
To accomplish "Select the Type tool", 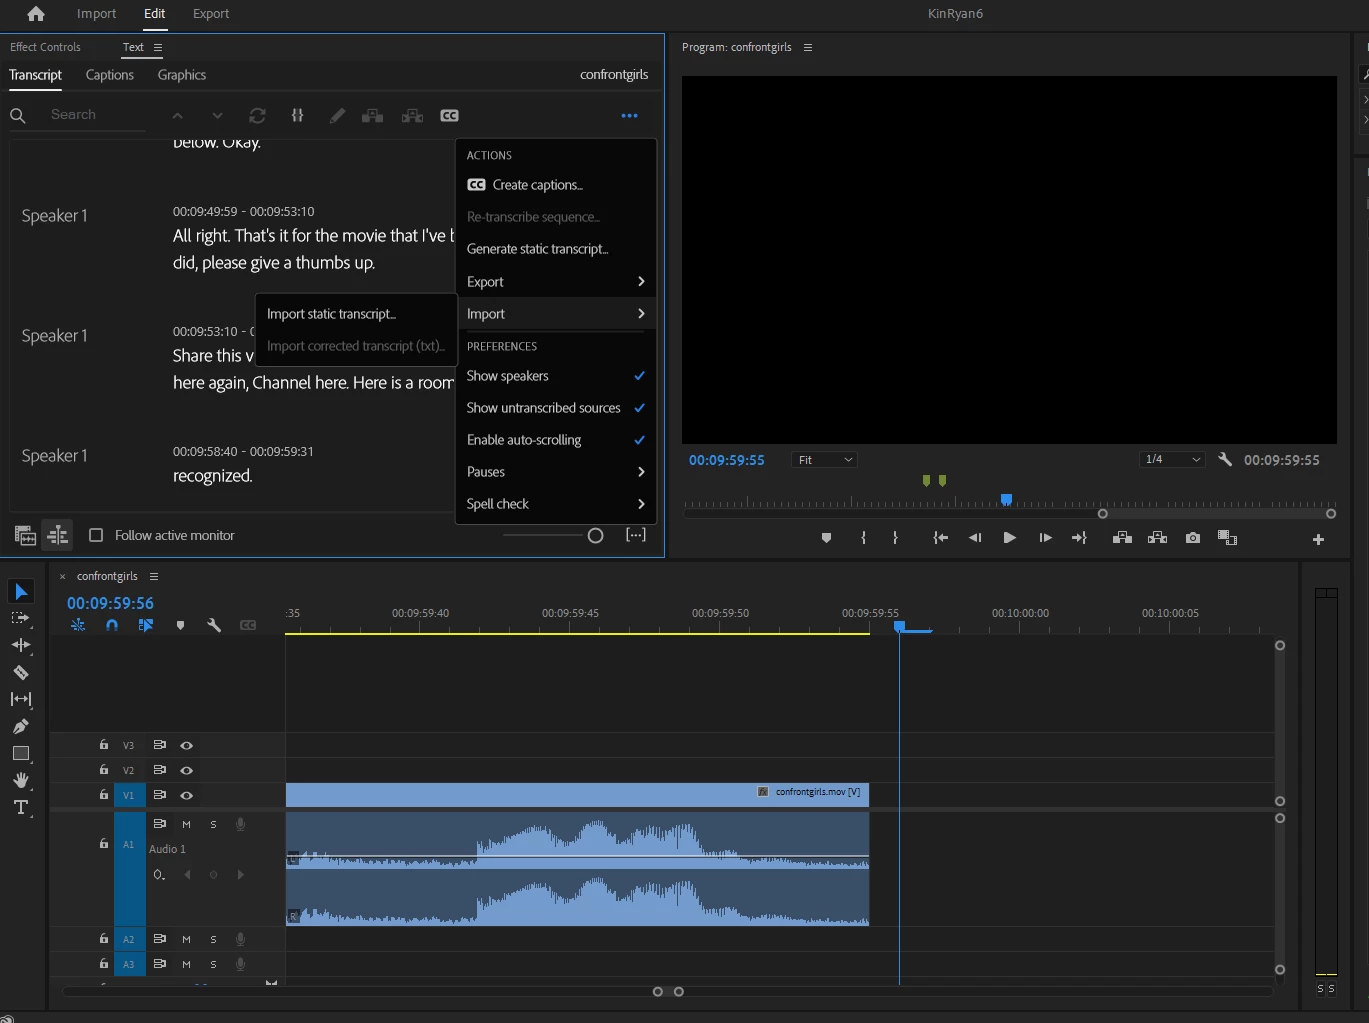I will pyautogui.click(x=20, y=807).
